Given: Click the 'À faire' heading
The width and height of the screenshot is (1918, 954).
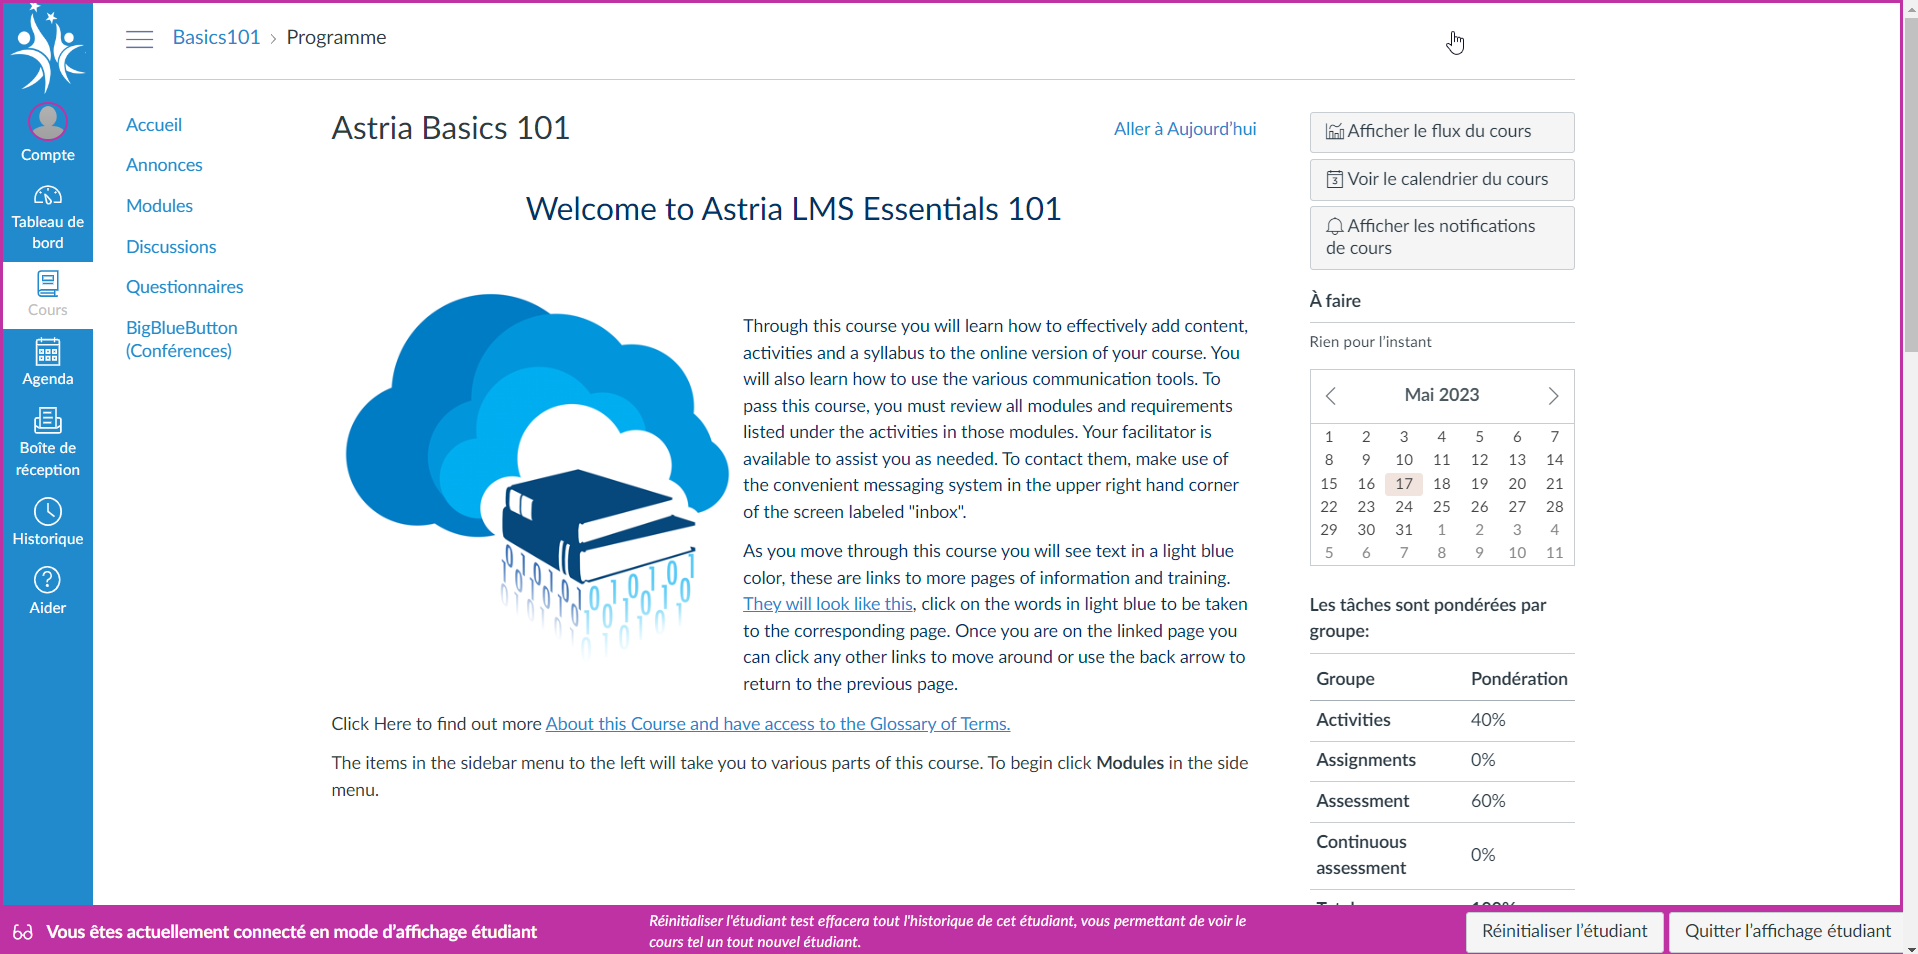Looking at the screenshot, I should [x=1335, y=301].
